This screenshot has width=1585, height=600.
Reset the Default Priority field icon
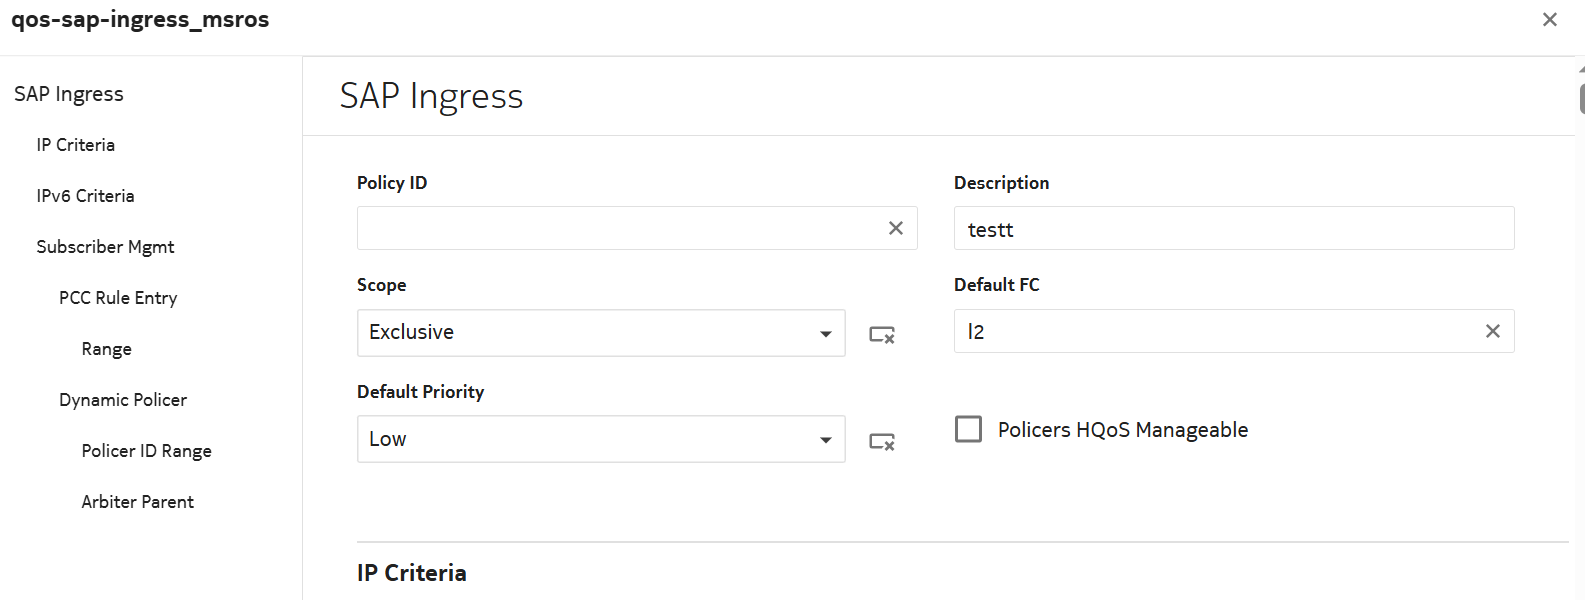[x=882, y=441]
